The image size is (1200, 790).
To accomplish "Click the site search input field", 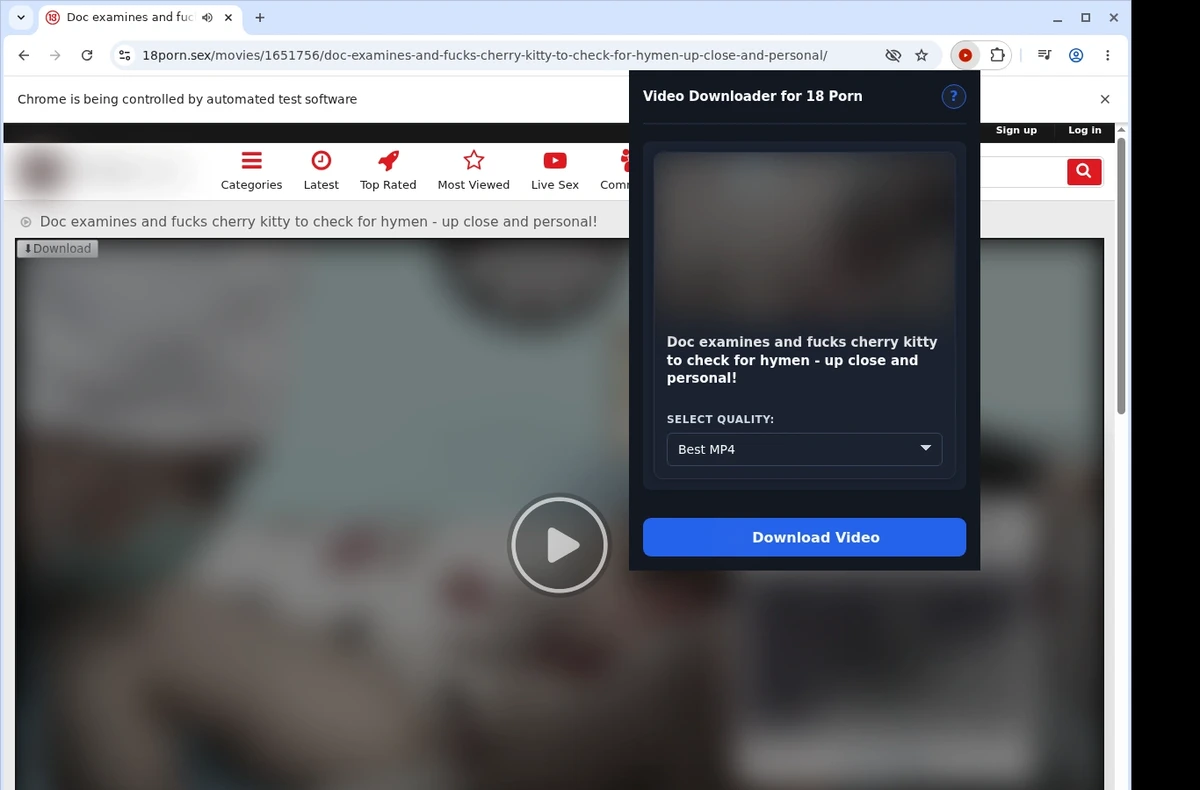I will pos(1023,172).
